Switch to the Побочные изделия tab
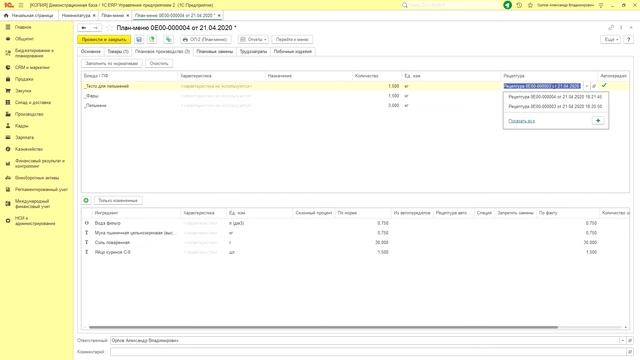 [293, 52]
